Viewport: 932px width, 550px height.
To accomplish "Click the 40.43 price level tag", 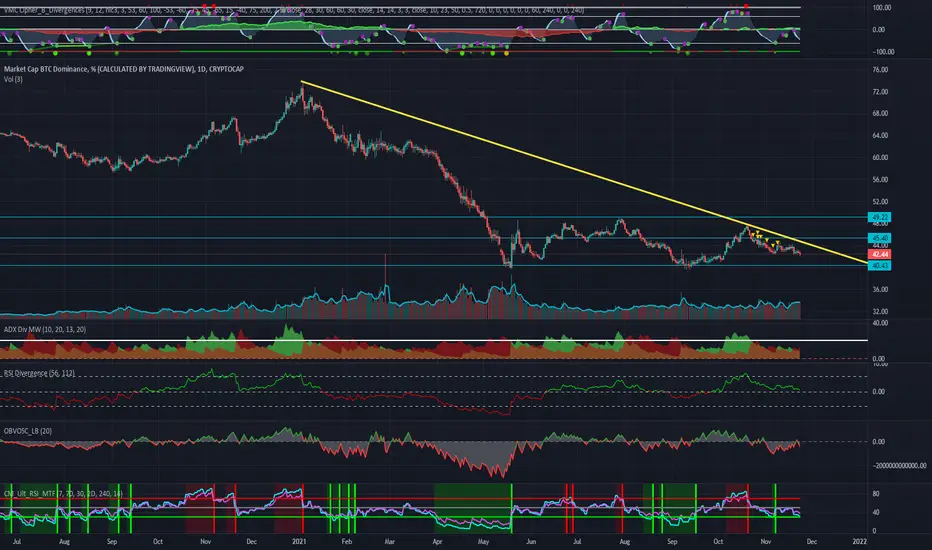I will [x=879, y=265].
